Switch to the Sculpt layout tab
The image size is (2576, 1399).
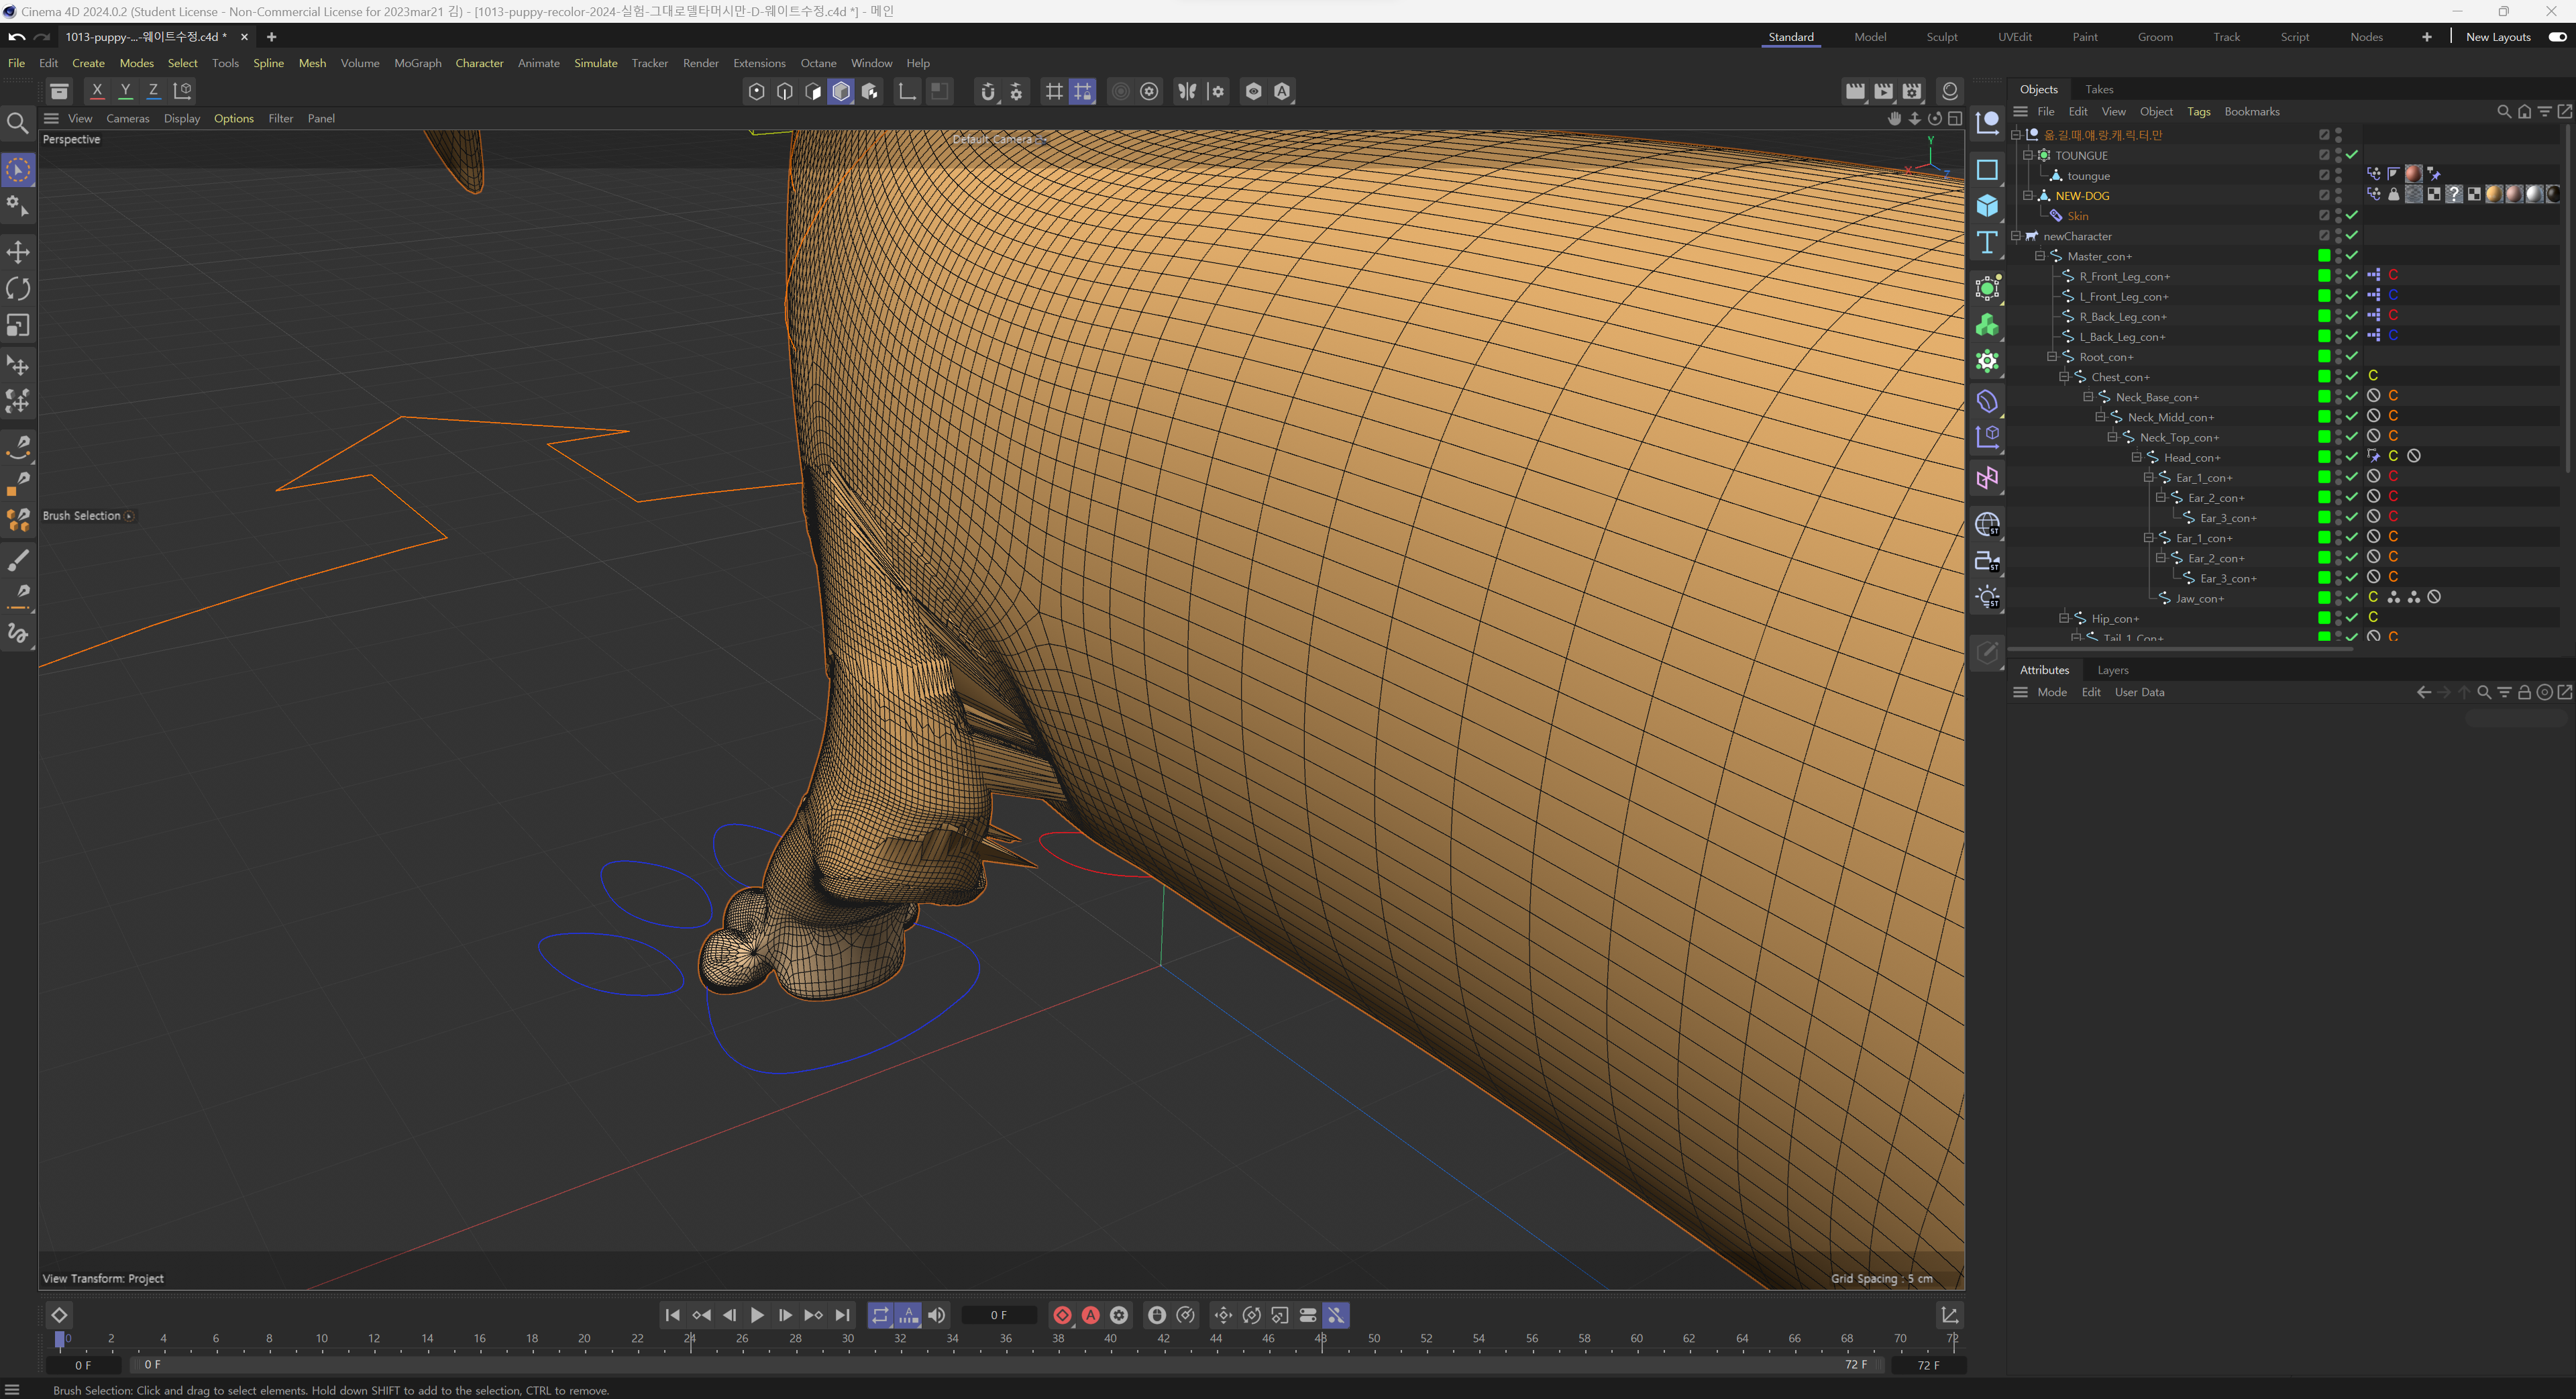point(1941,37)
